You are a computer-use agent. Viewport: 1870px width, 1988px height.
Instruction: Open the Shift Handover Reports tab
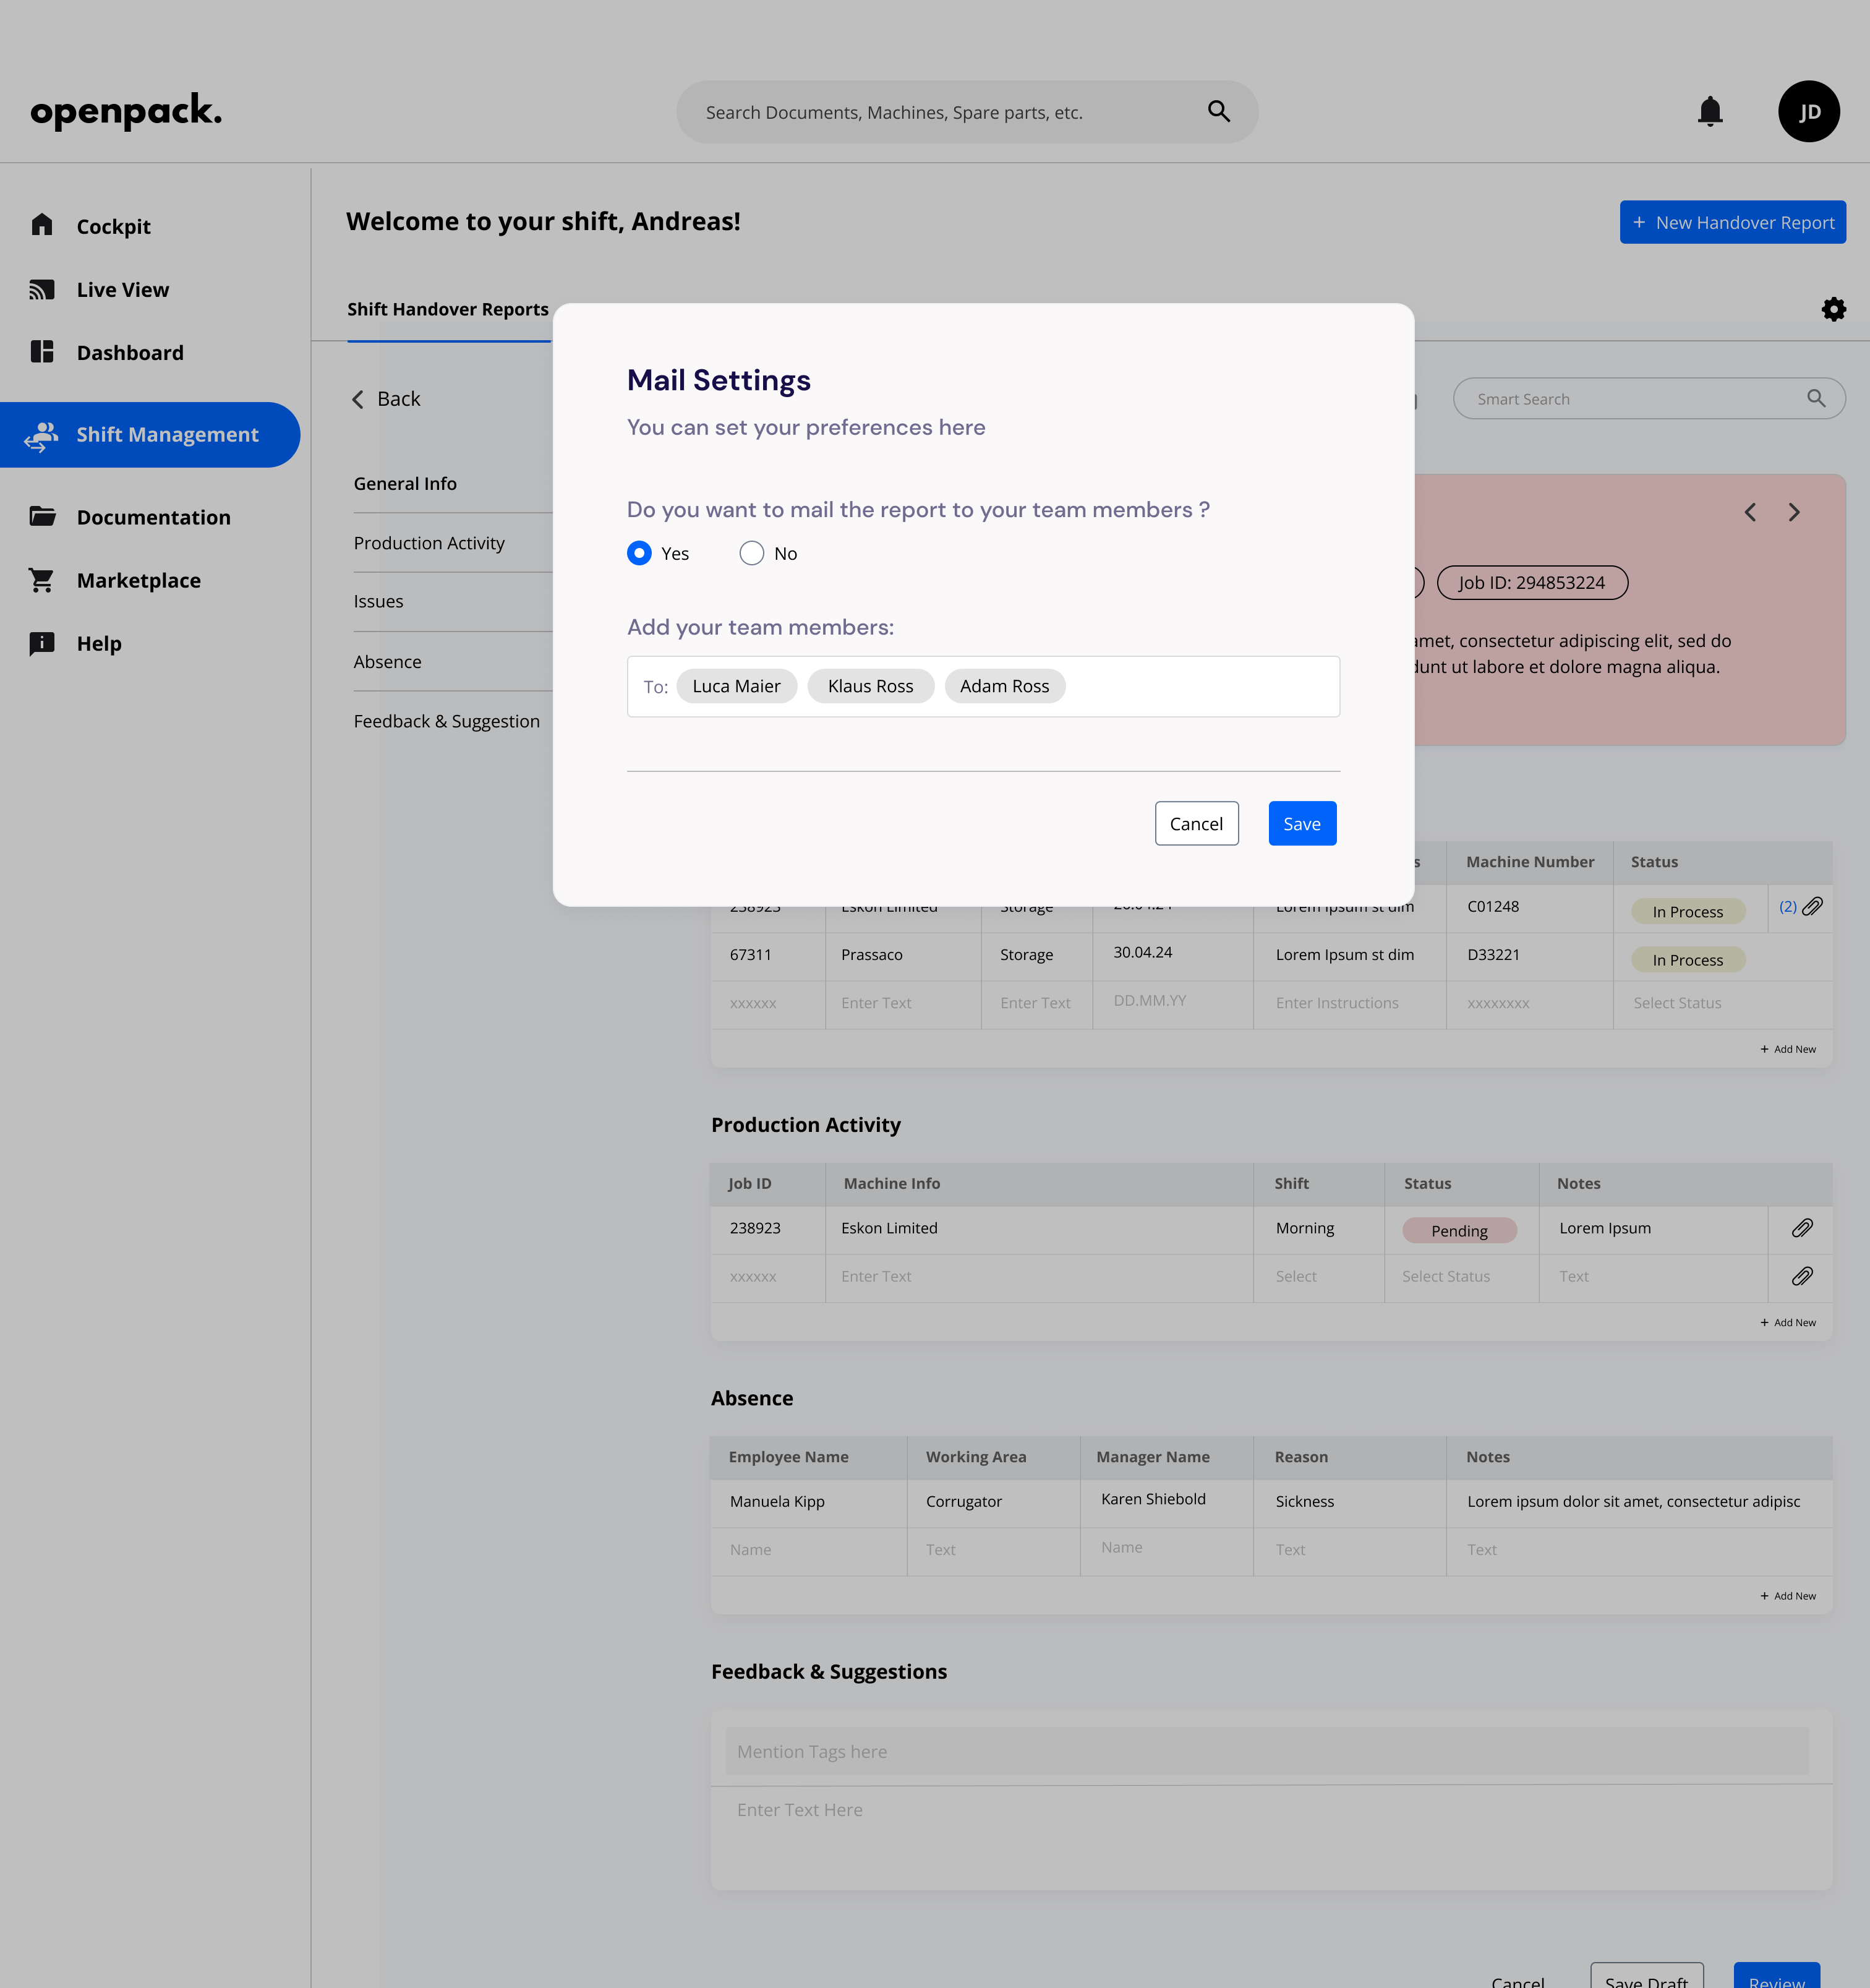pyautogui.click(x=448, y=309)
